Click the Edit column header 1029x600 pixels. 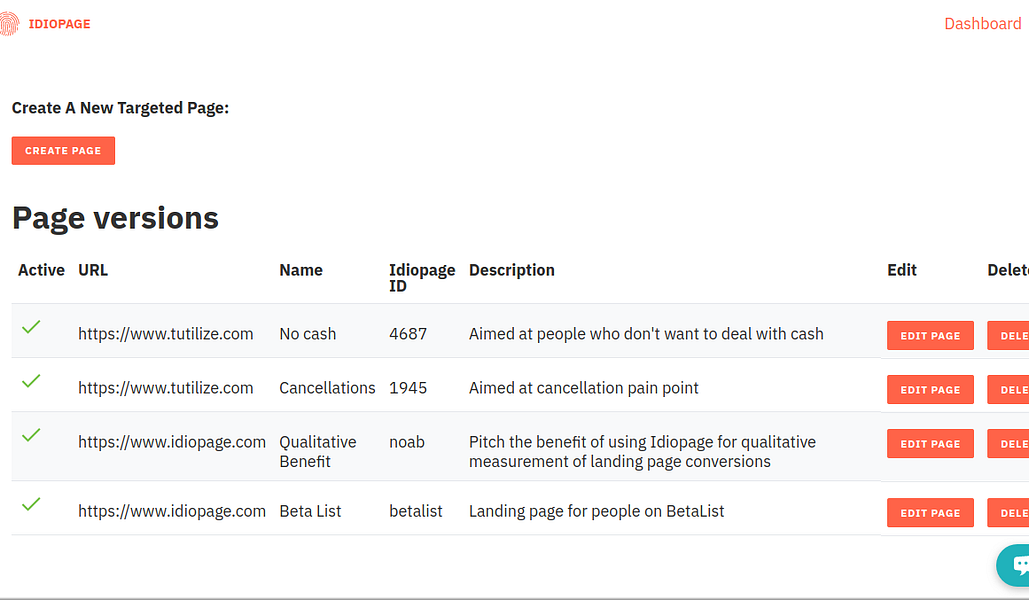(902, 270)
